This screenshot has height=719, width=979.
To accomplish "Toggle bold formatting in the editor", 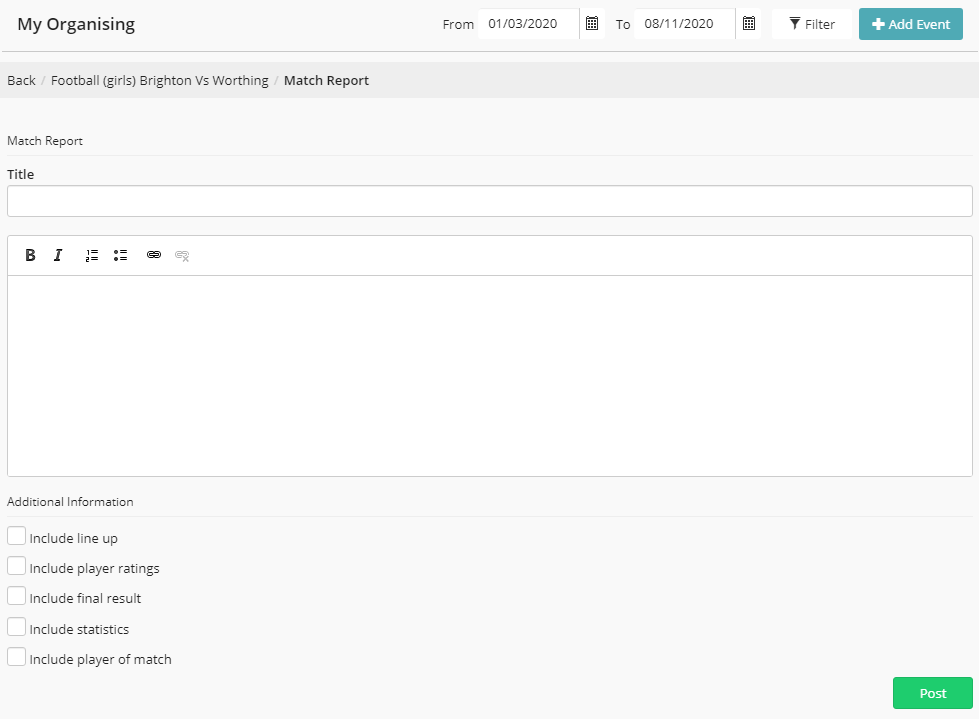I will [x=31, y=256].
